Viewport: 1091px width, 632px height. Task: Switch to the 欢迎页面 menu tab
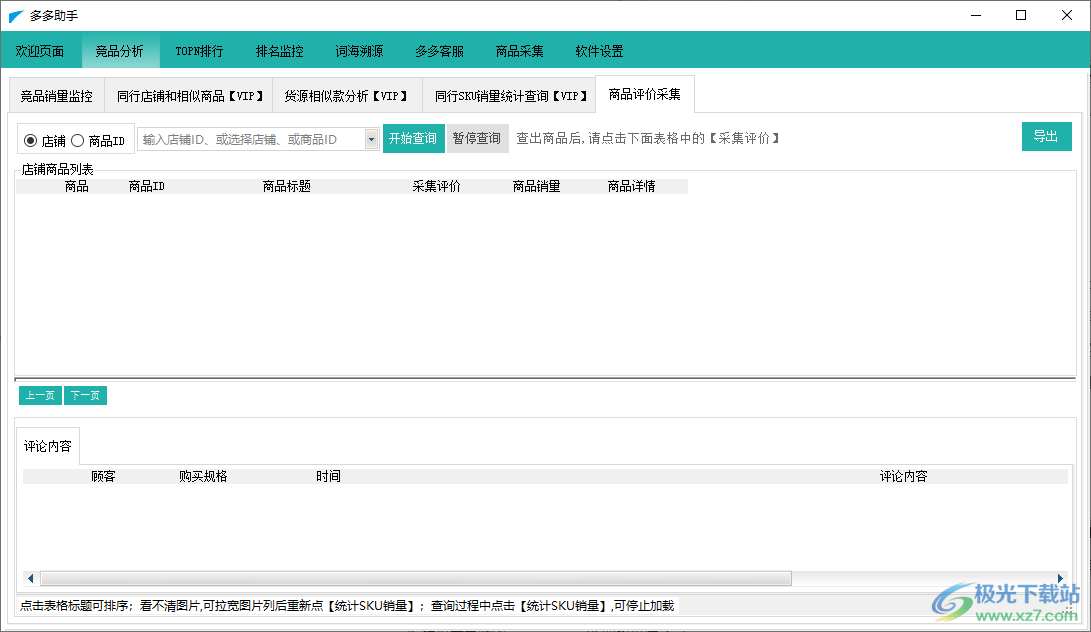(x=41, y=50)
